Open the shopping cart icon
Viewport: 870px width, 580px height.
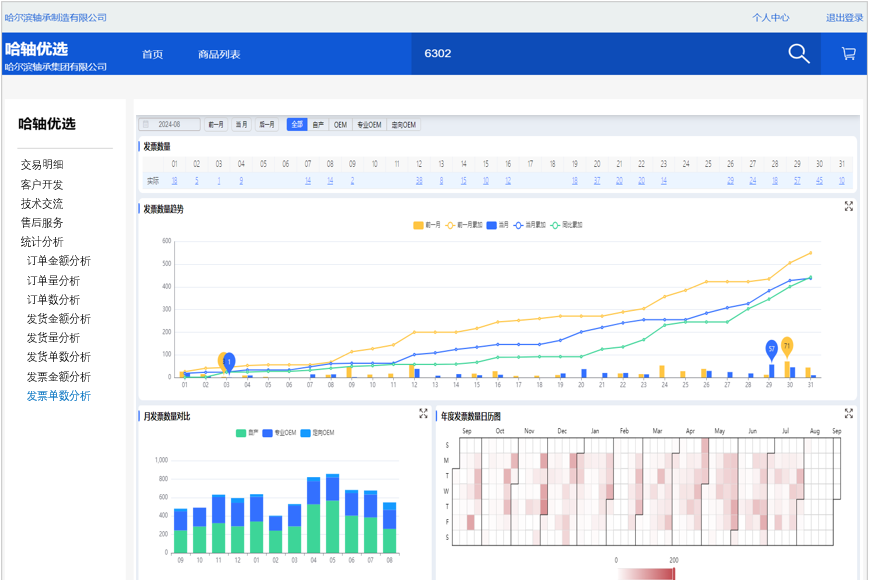click(x=848, y=54)
